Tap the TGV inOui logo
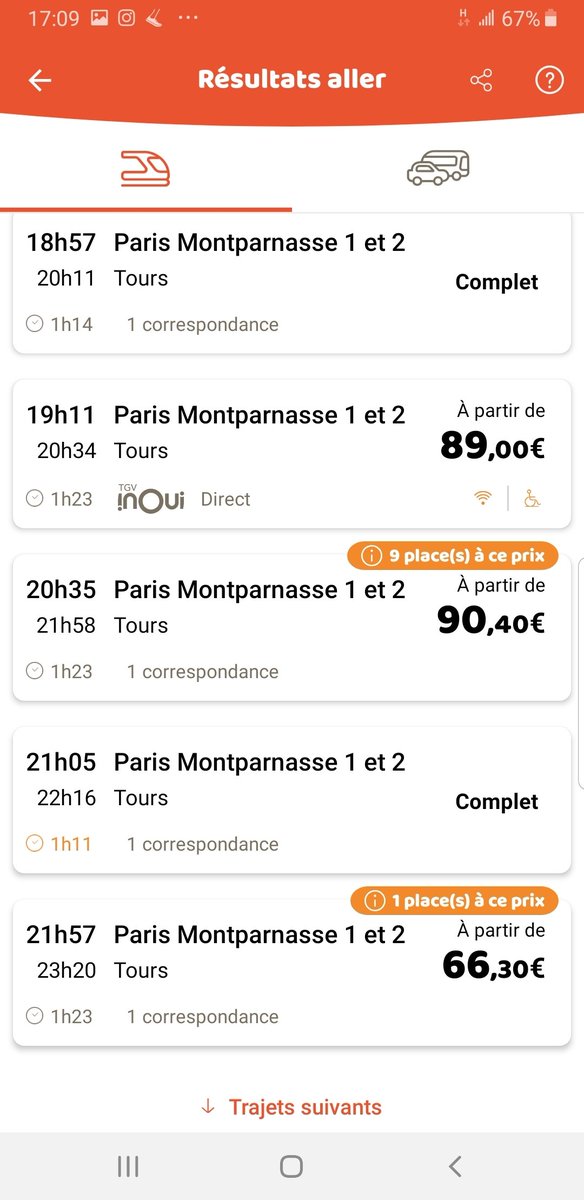 tap(151, 497)
